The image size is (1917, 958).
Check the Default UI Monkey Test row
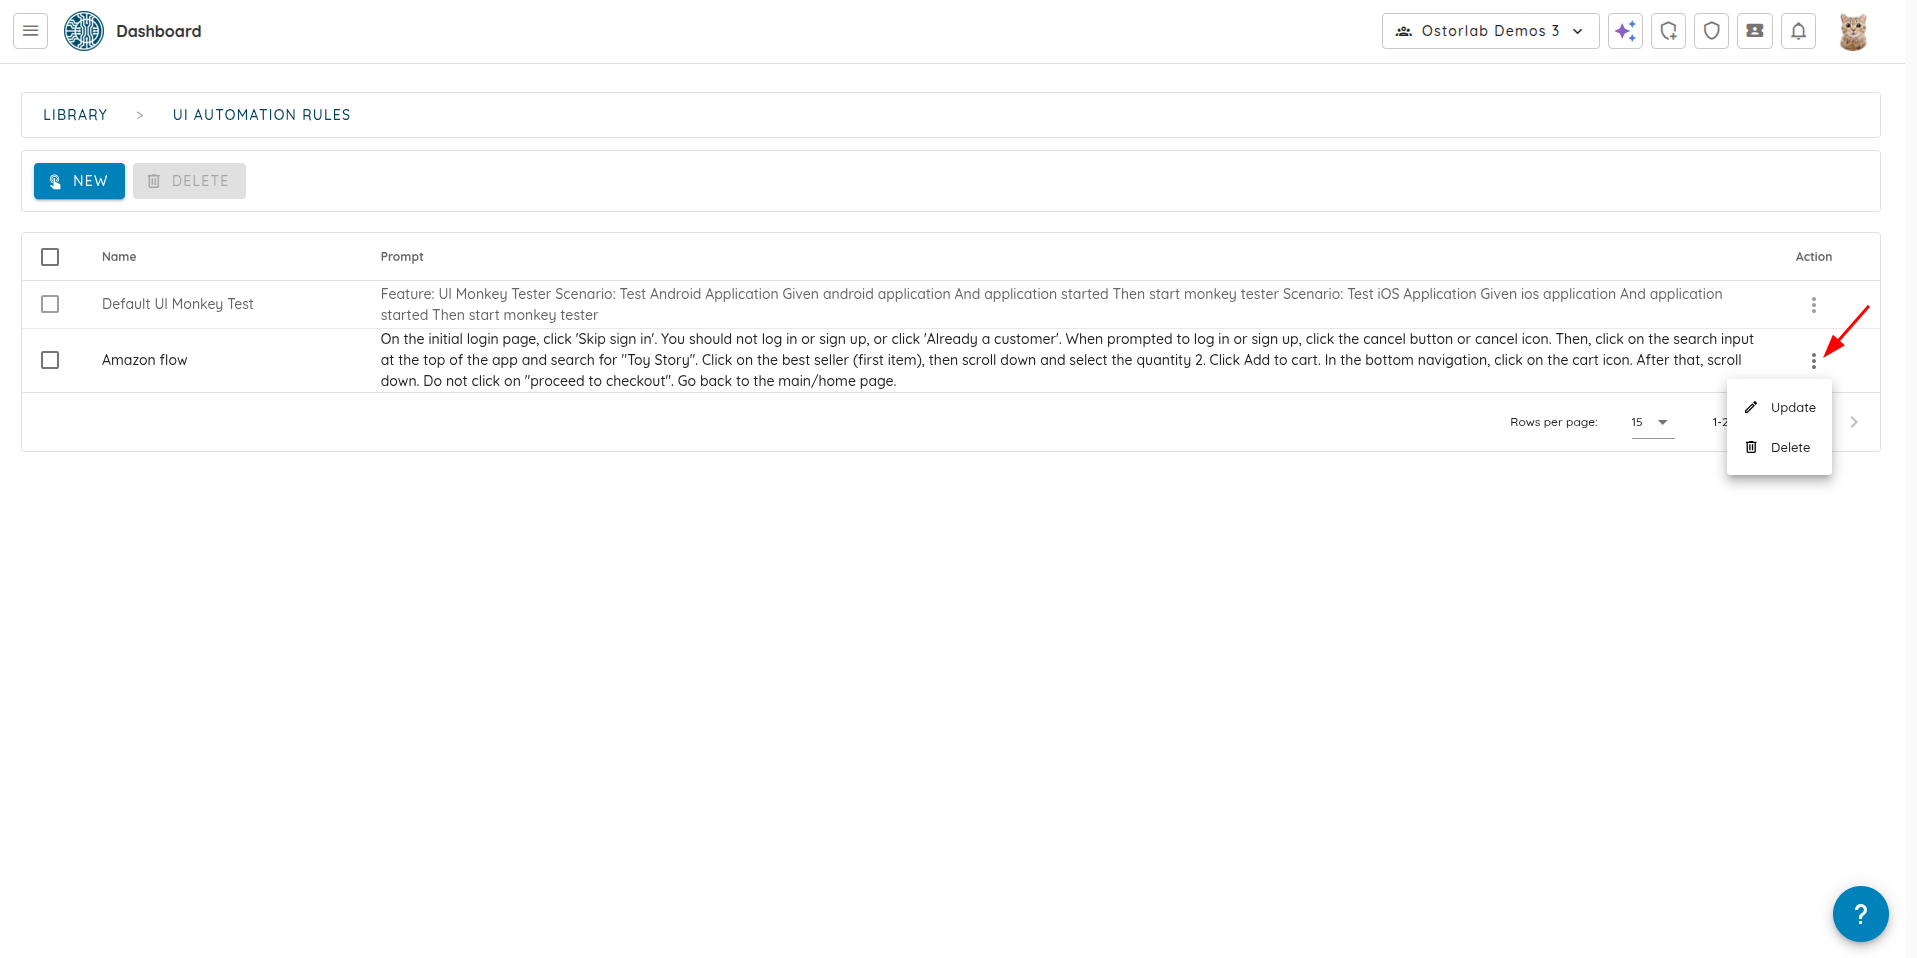tap(50, 304)
